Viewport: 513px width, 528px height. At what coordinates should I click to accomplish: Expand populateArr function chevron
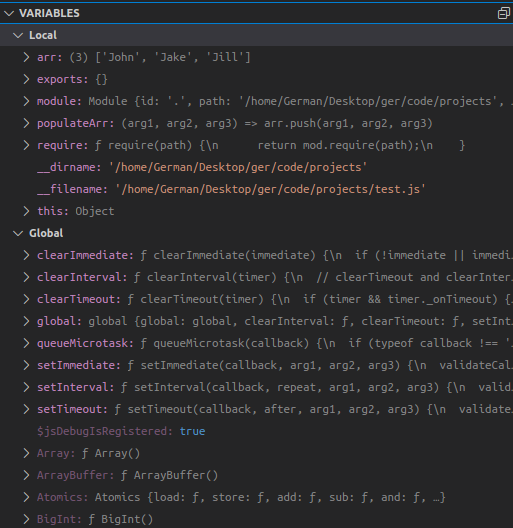click(26, 123)
